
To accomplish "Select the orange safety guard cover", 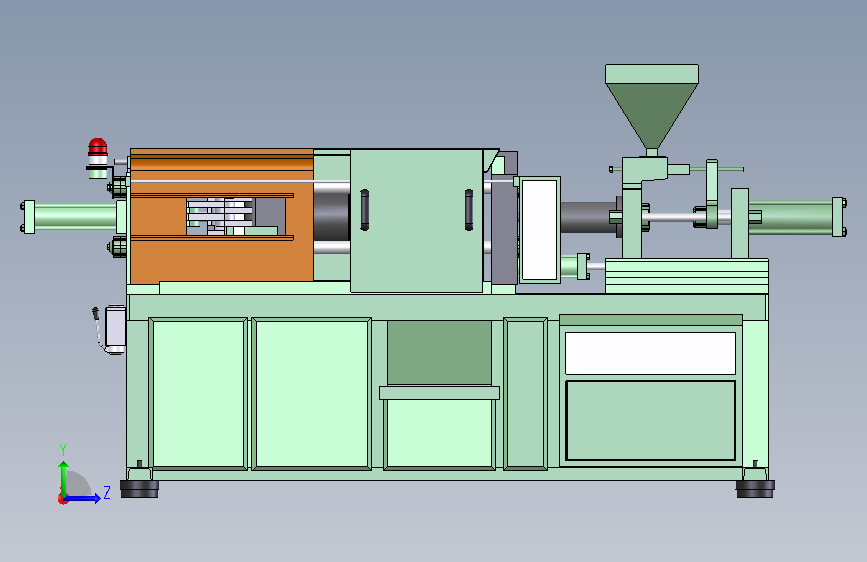I will pos(221,260).
